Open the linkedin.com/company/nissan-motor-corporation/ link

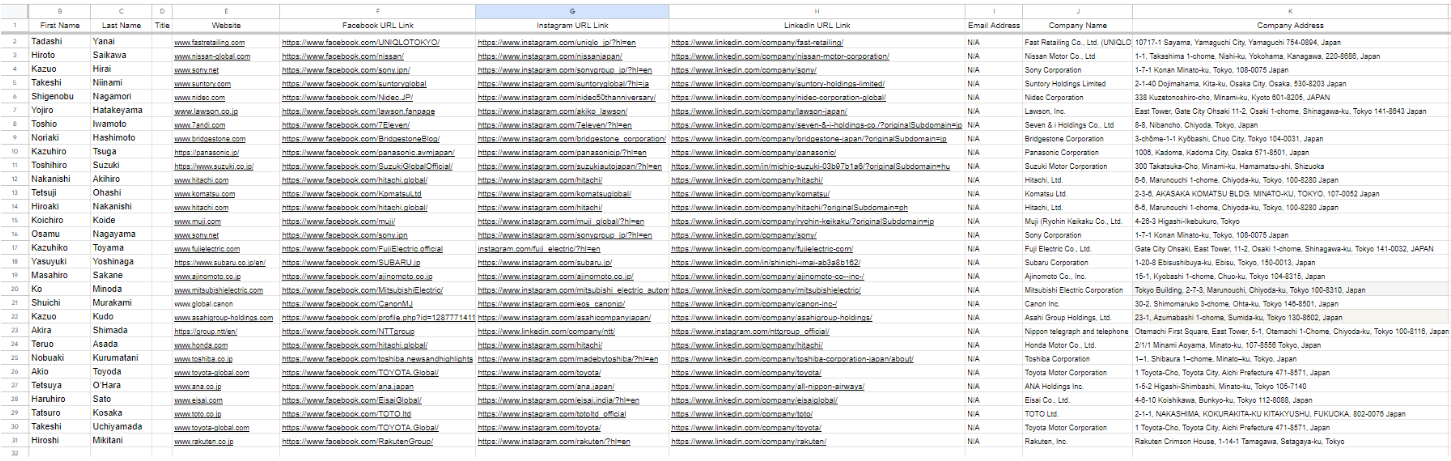click(x=780, y=57)
